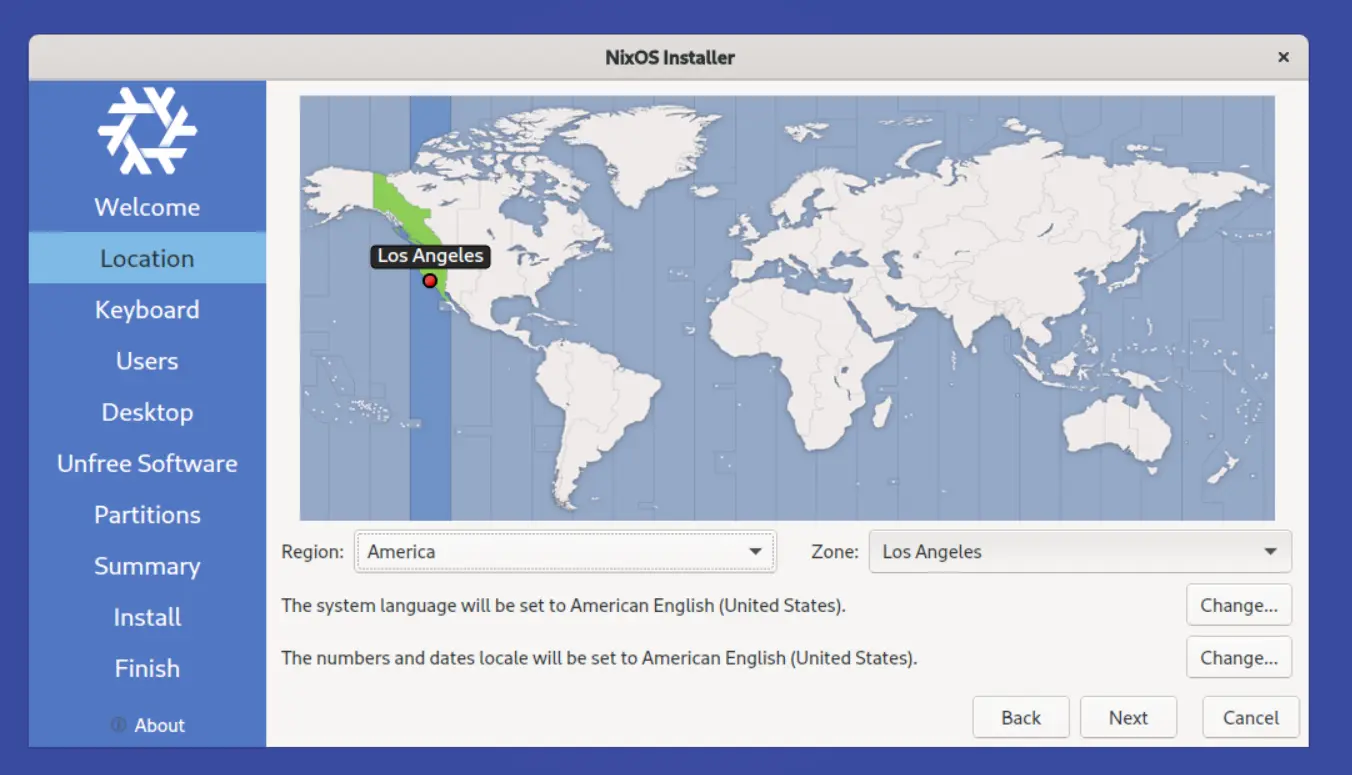
Task: Click Australia on the timezone map
Action: [1115, 430]
